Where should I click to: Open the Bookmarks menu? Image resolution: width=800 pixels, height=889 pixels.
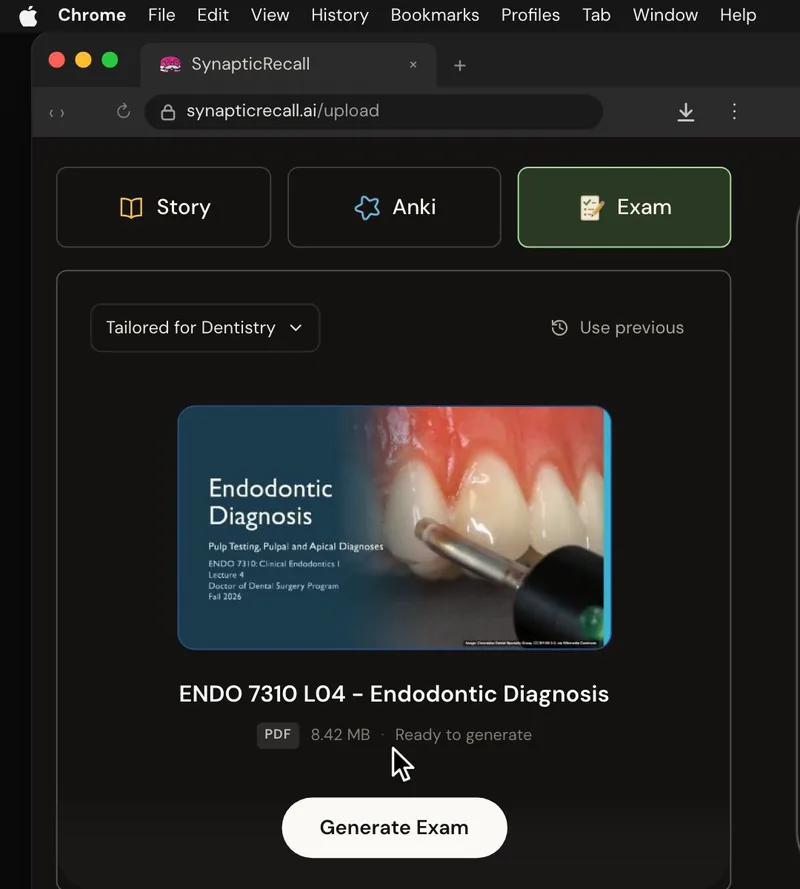[x=435, y=15]
